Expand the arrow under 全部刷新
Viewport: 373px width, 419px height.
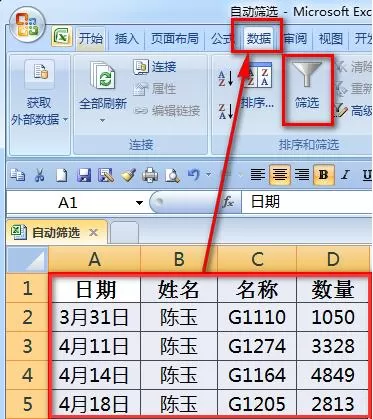click(103, 120)
